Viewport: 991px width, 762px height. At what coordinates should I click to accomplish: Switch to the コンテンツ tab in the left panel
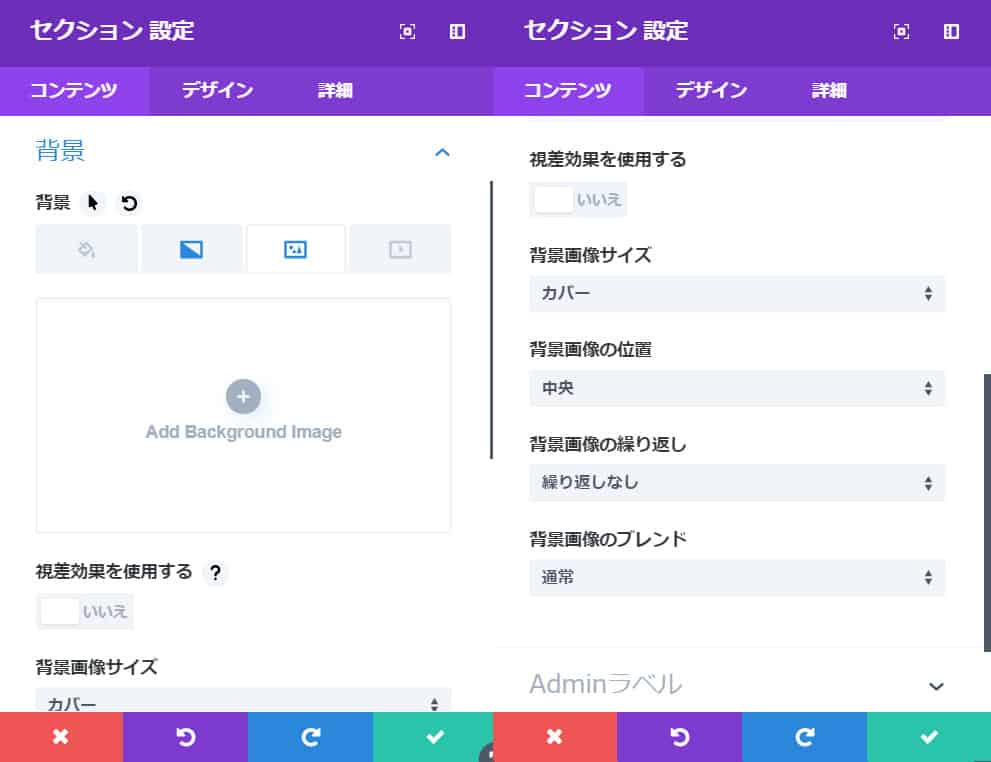point(75,90)
